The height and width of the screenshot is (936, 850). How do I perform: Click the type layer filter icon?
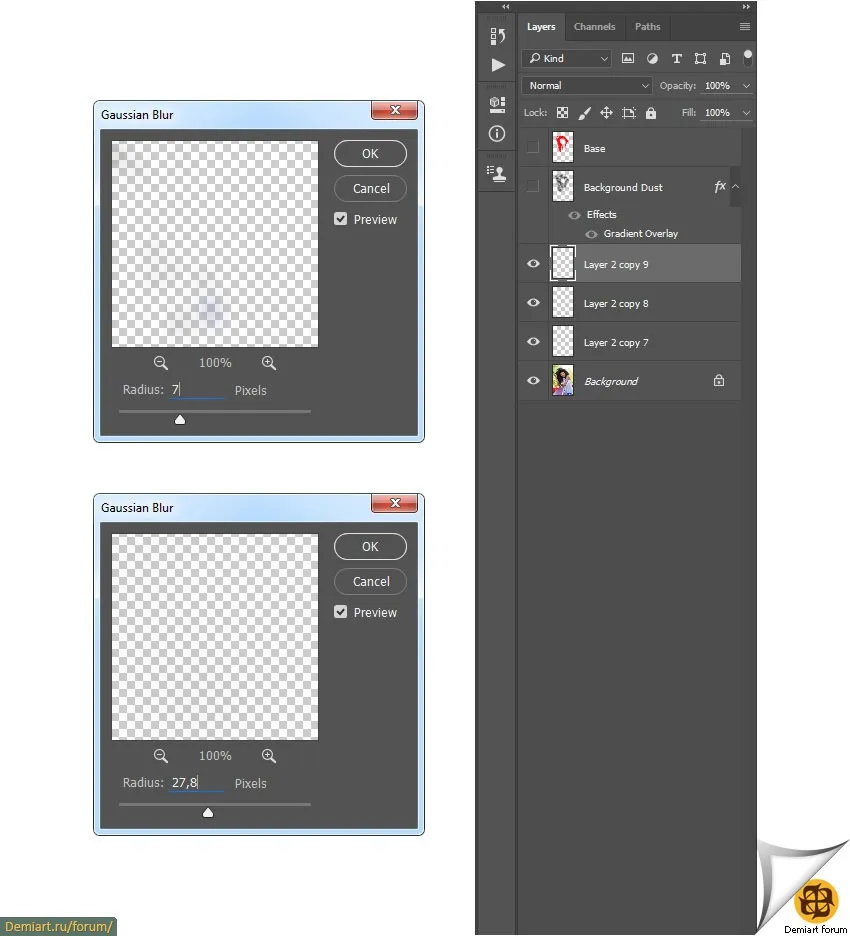[676, 58]
